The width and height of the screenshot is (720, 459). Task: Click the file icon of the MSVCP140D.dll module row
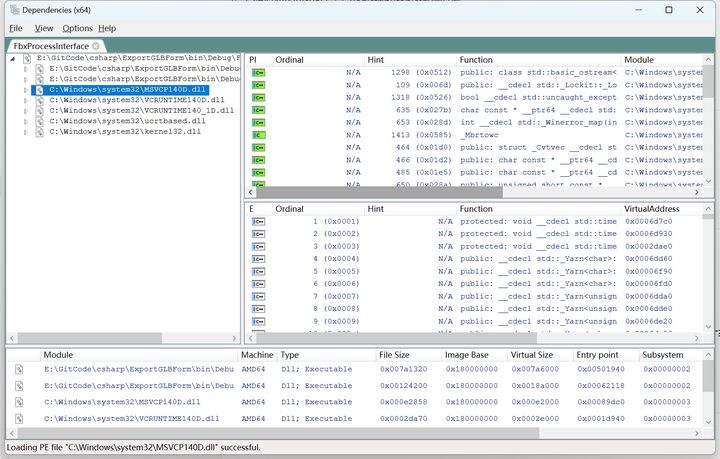pos(19,402)
